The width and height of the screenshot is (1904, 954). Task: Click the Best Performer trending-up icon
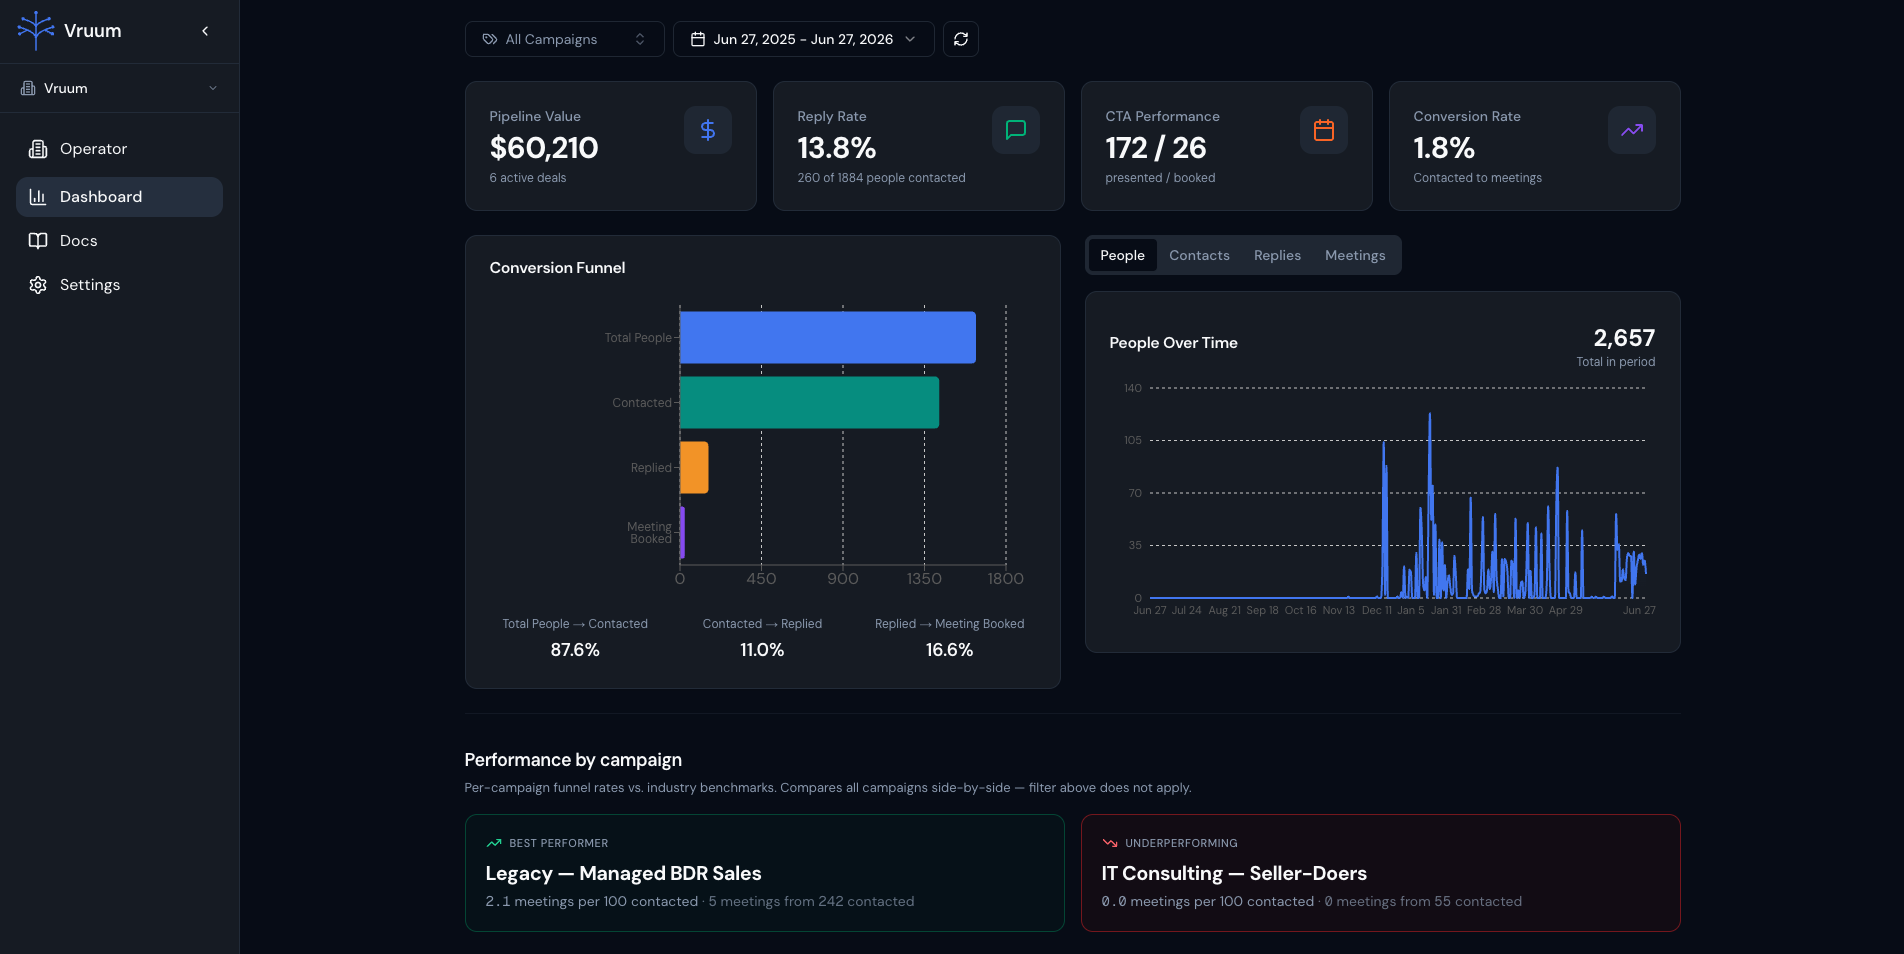pos(494,843)
